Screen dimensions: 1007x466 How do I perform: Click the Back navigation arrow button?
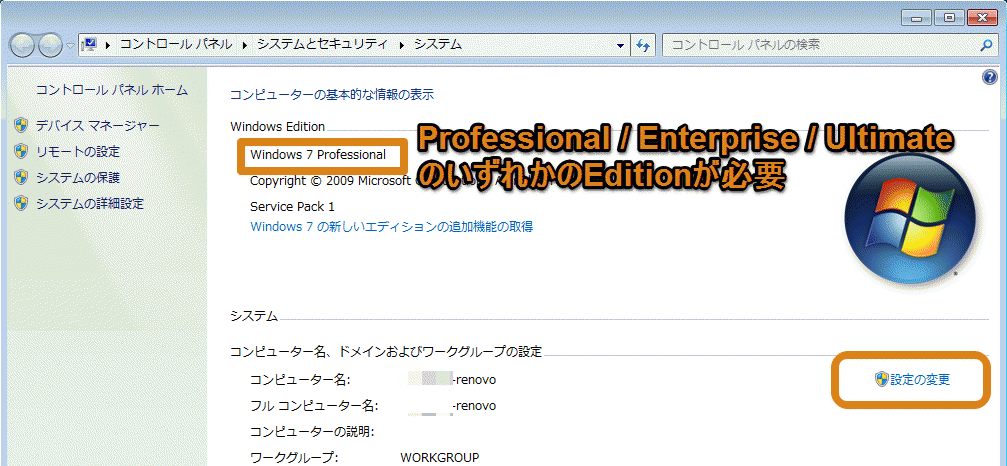tap(23, 46)
